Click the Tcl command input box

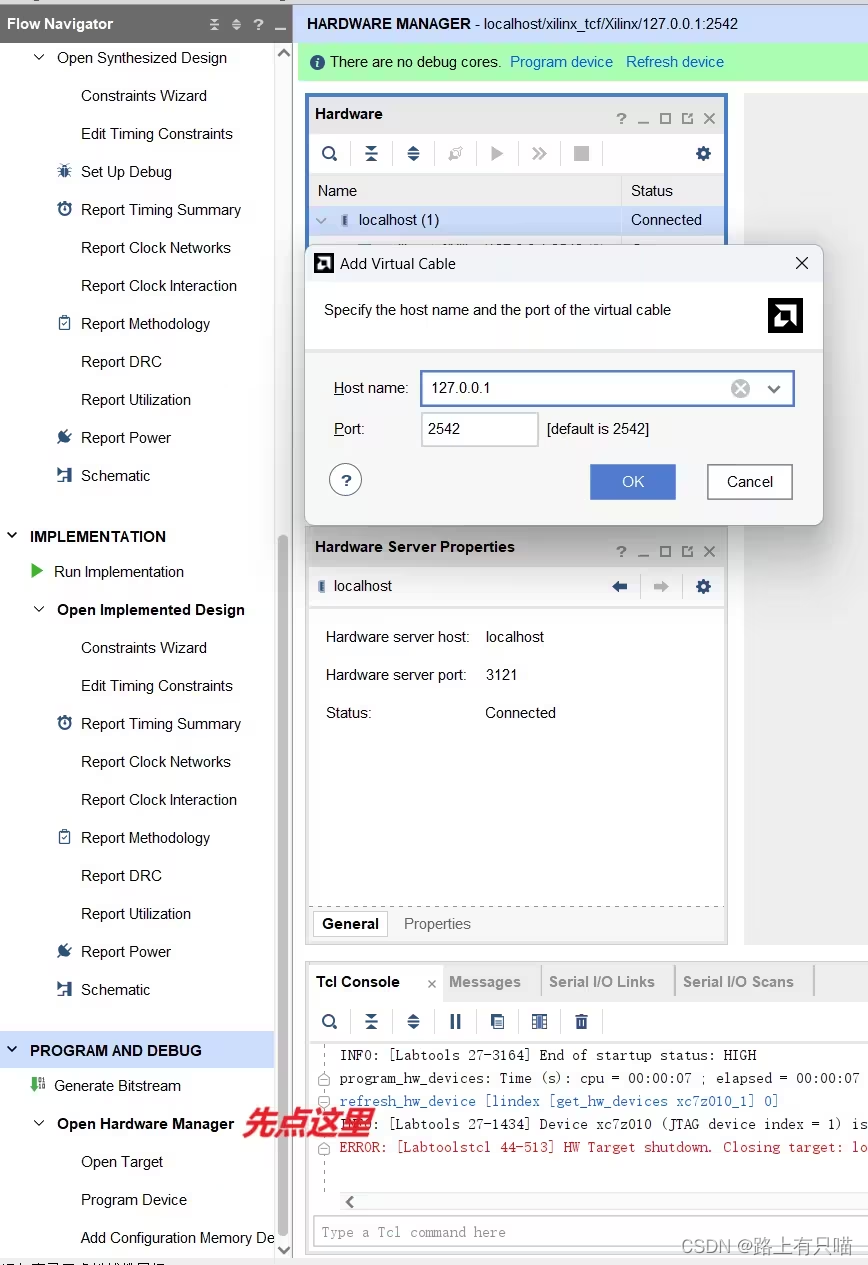[590, 1233]
